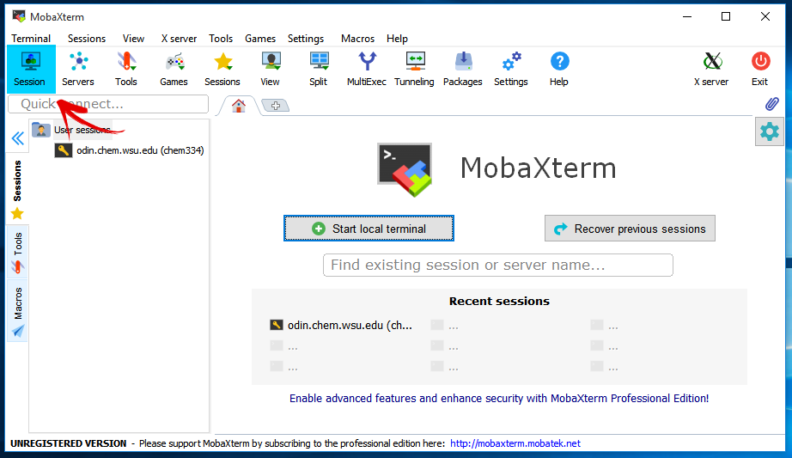Open the Packages manager icon
Viewport: 792px width, 458px height.
463,68
